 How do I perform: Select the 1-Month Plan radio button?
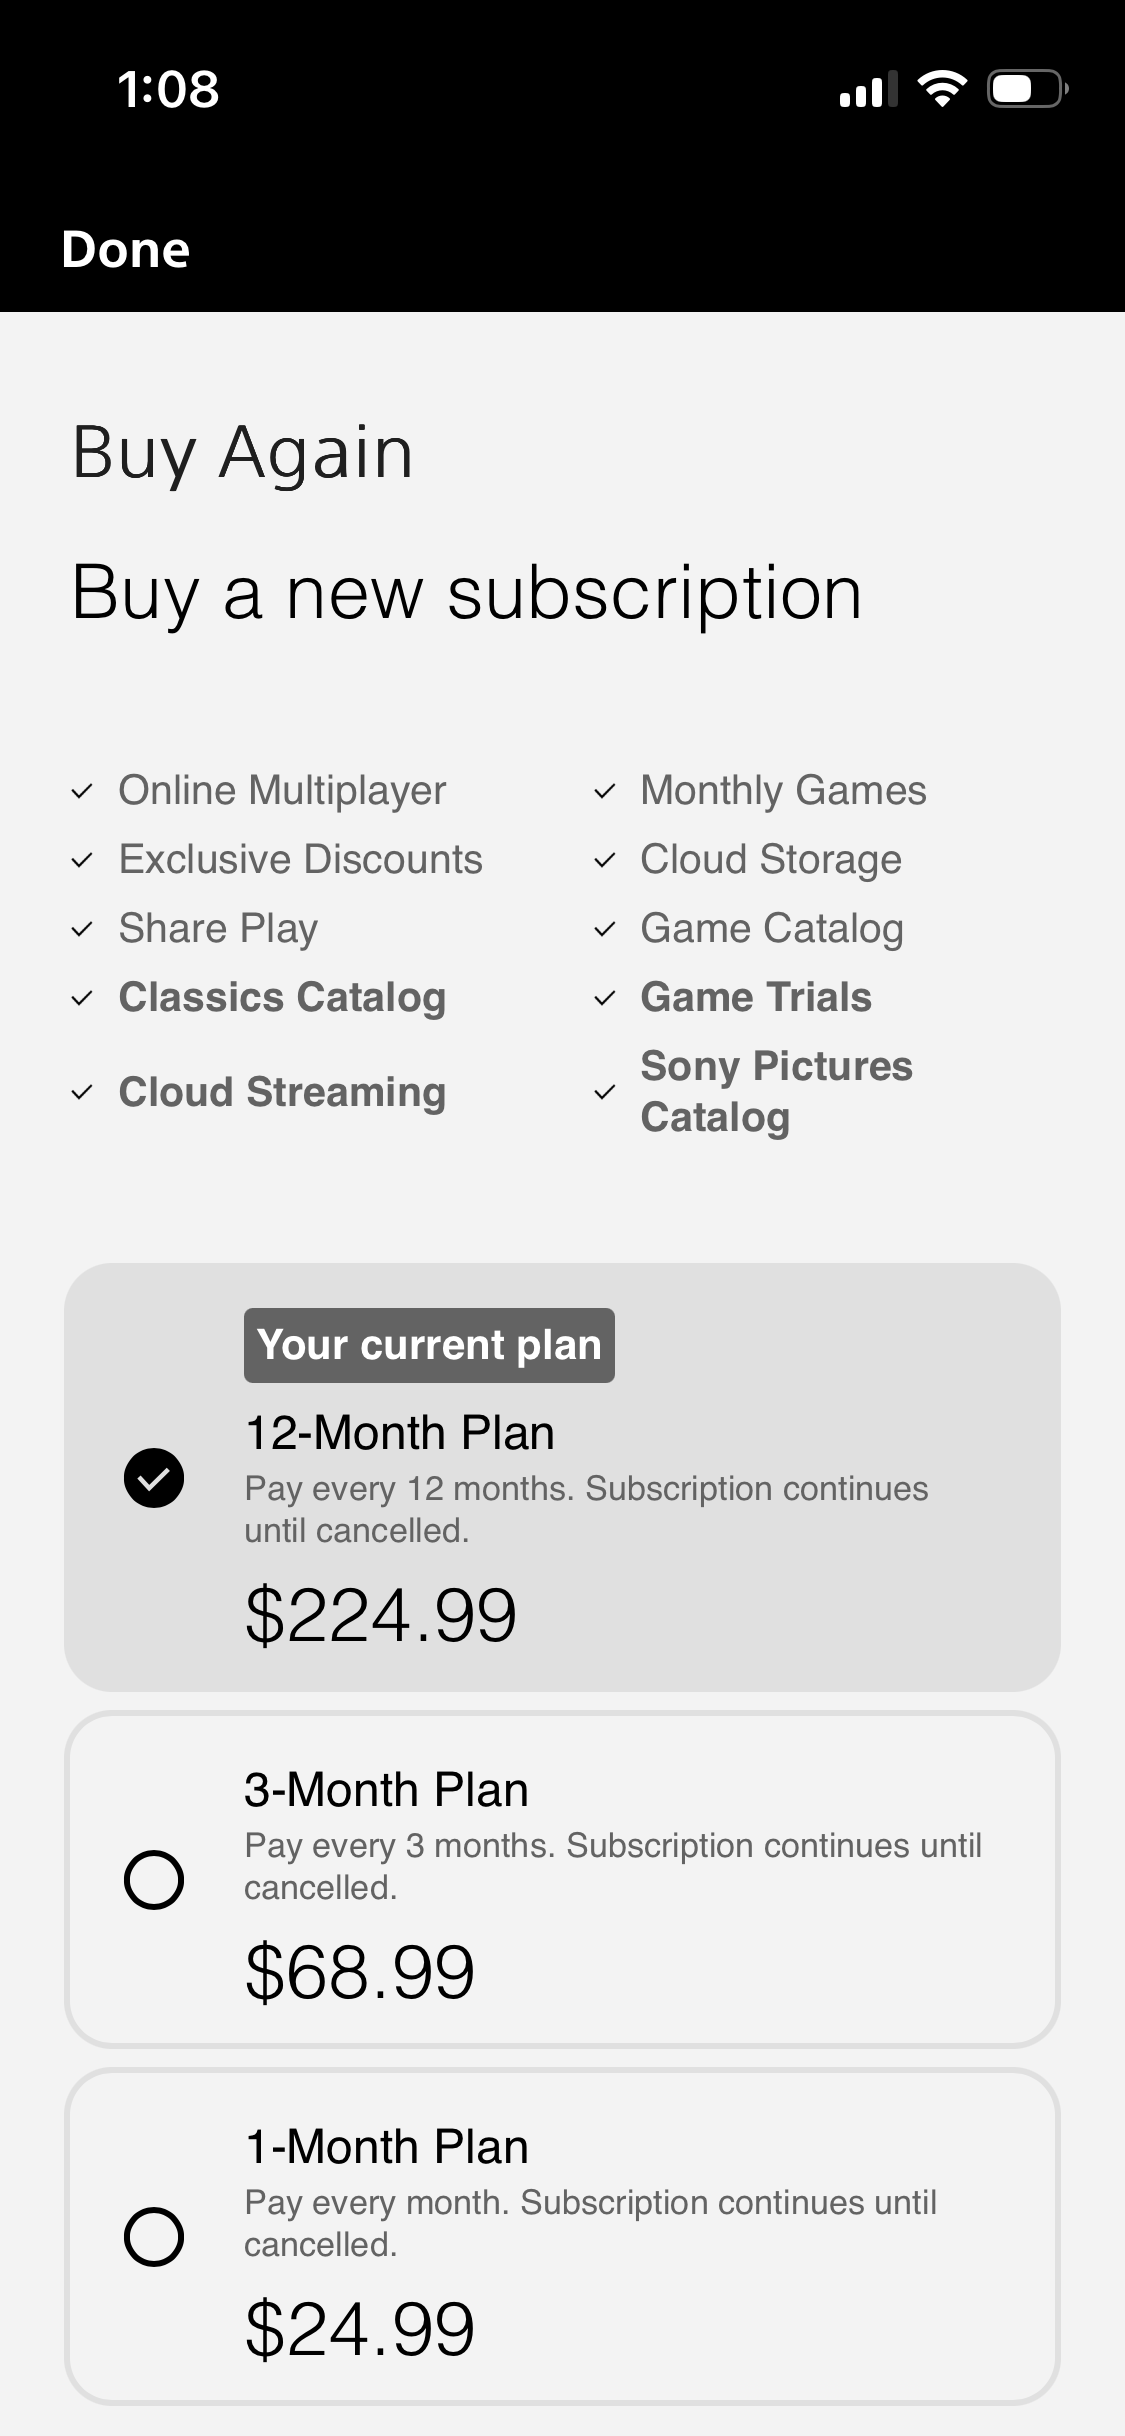(x=154, y=2236)
